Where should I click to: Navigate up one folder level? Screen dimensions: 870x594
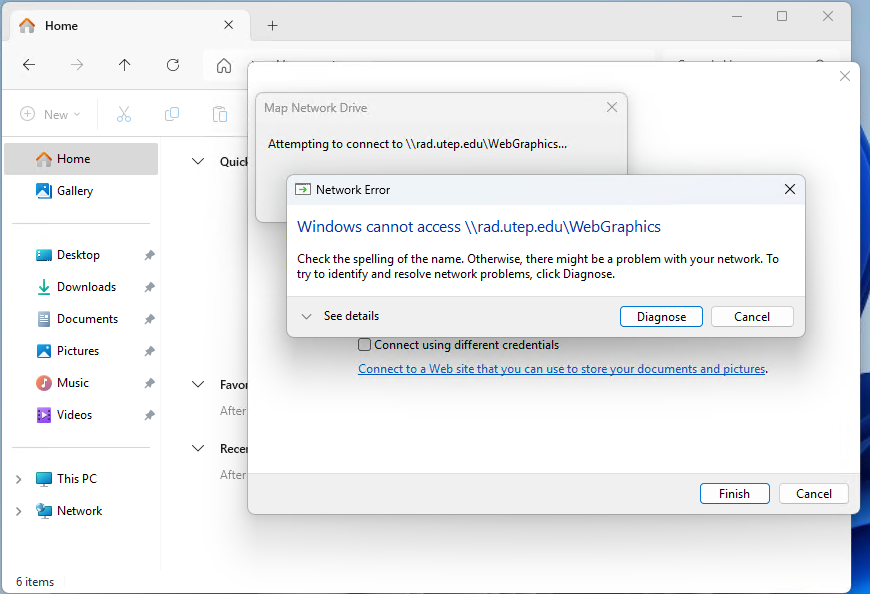[125, 65]
